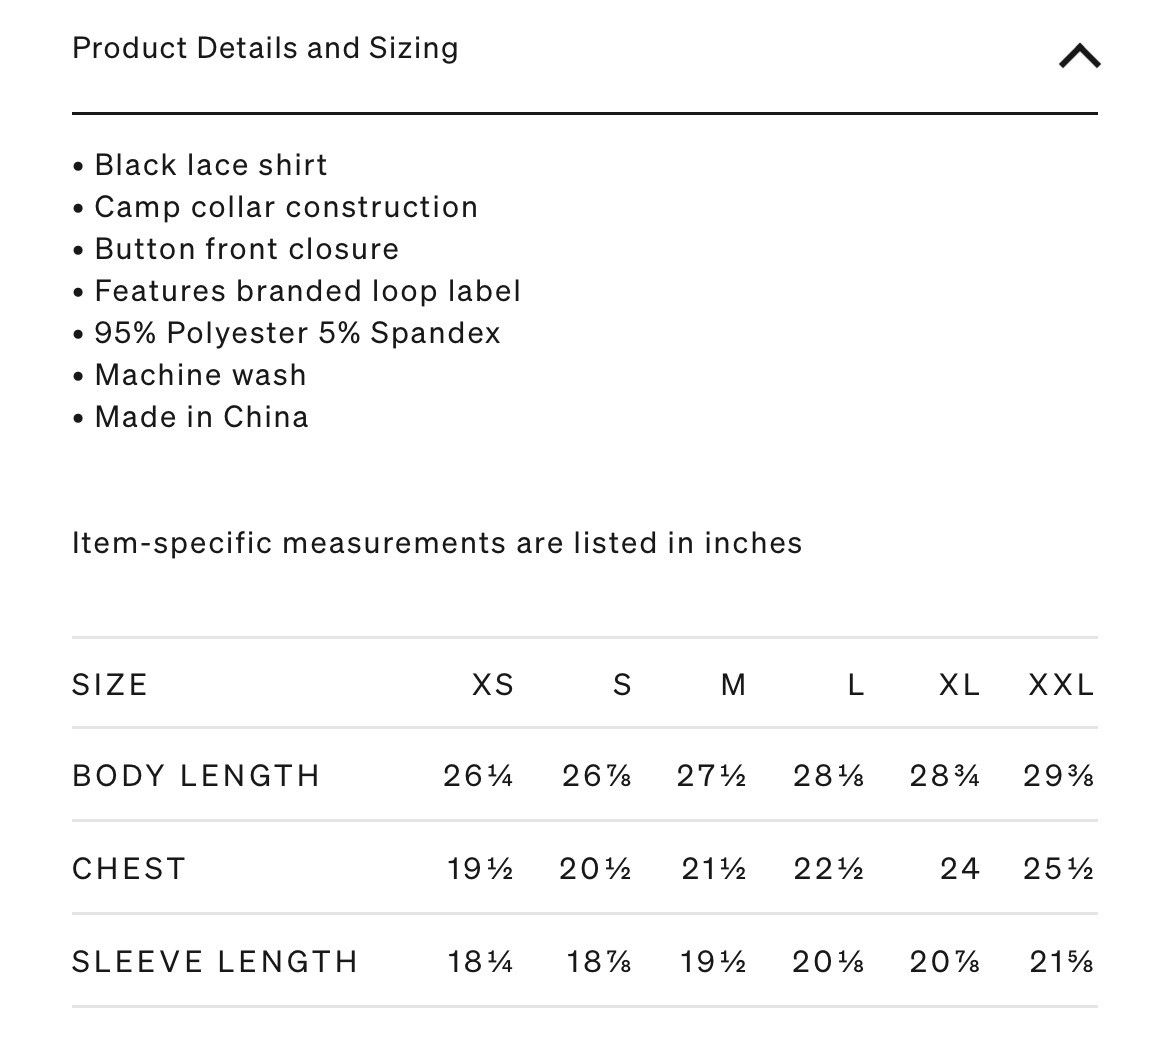
Task: Select the L size column header
Action: coord(856,684)
